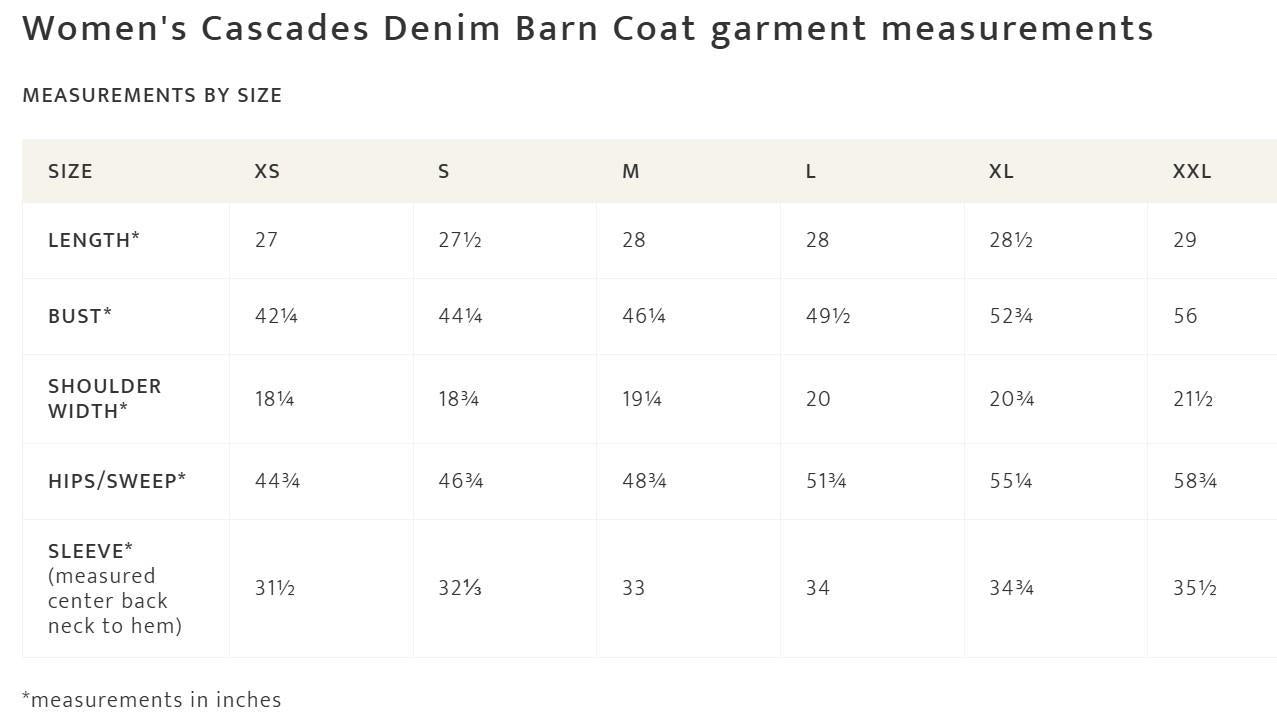Screen dimensions: 1277x728
Task: Select the L bust value 49½
Action: [828, 316]
